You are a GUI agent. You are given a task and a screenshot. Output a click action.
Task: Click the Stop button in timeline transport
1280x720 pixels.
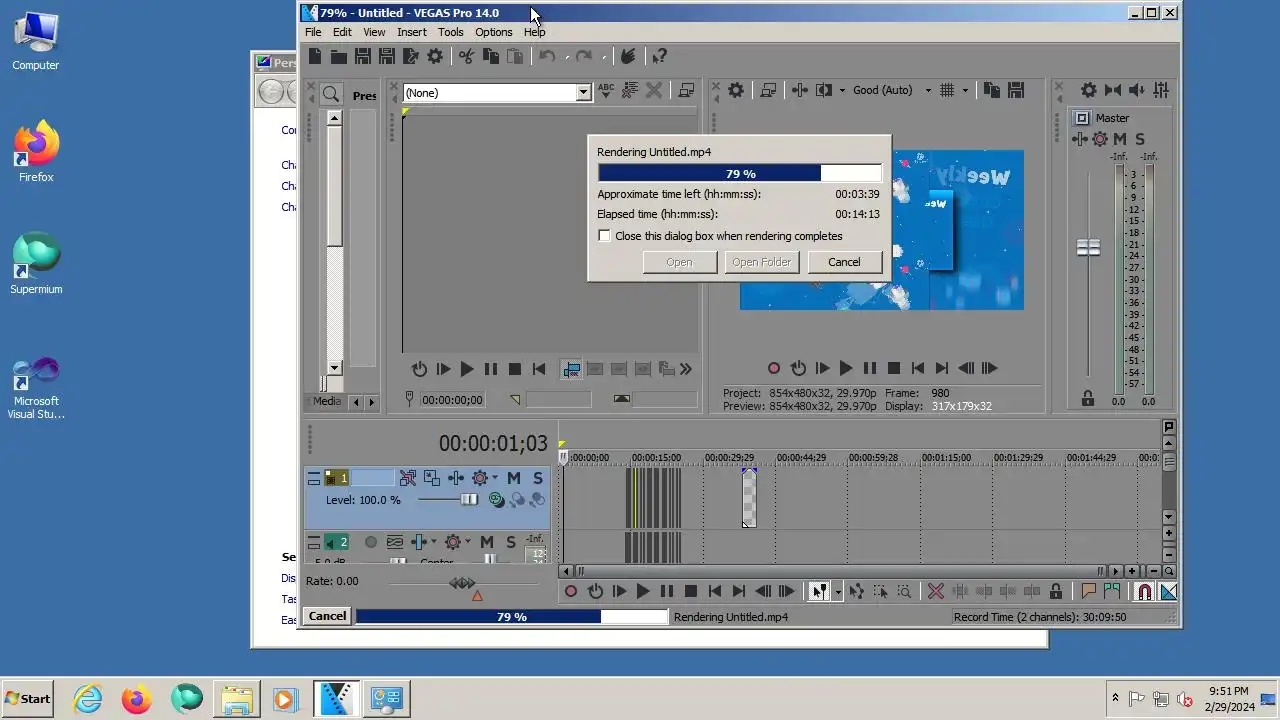(690, 591)
